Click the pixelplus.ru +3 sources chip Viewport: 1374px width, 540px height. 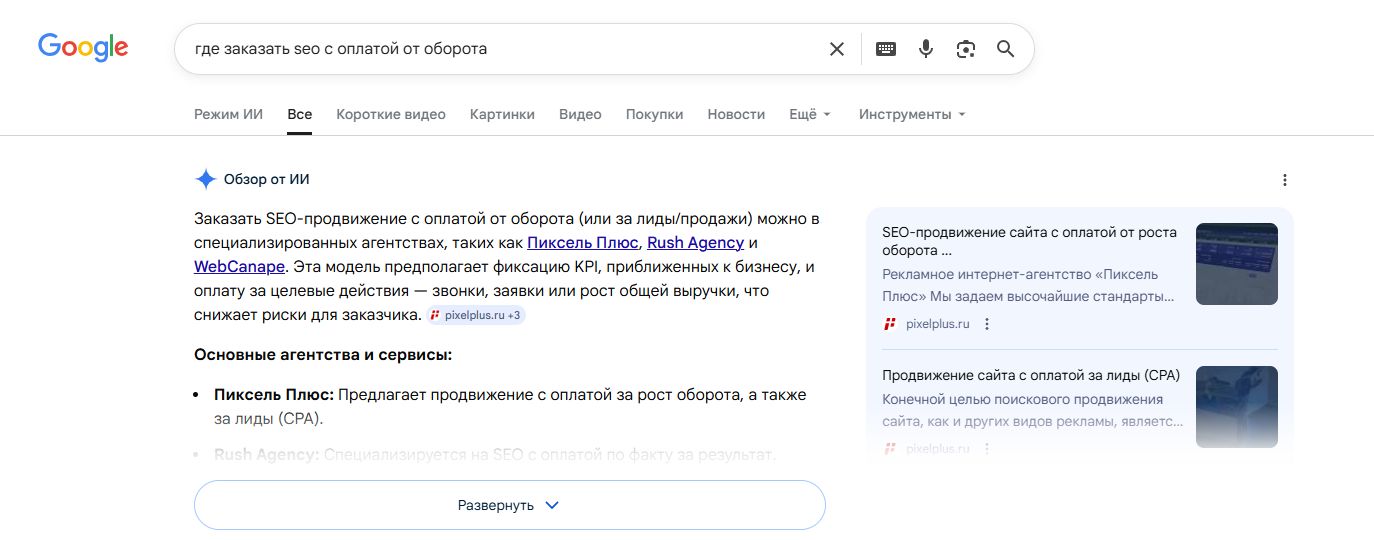coord(476,316)
